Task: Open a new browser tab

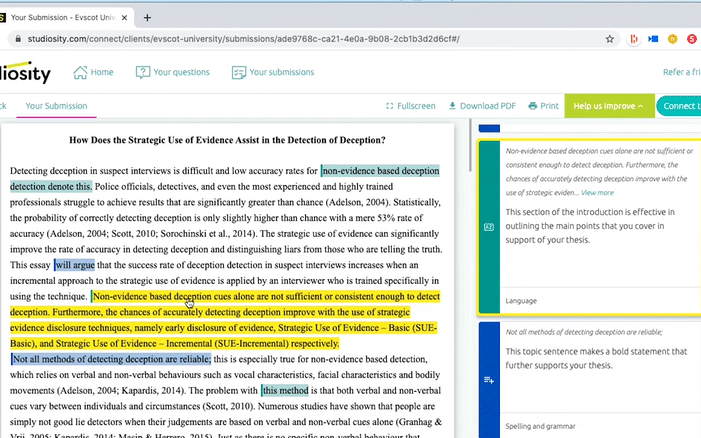Action: tap(148, 17)
